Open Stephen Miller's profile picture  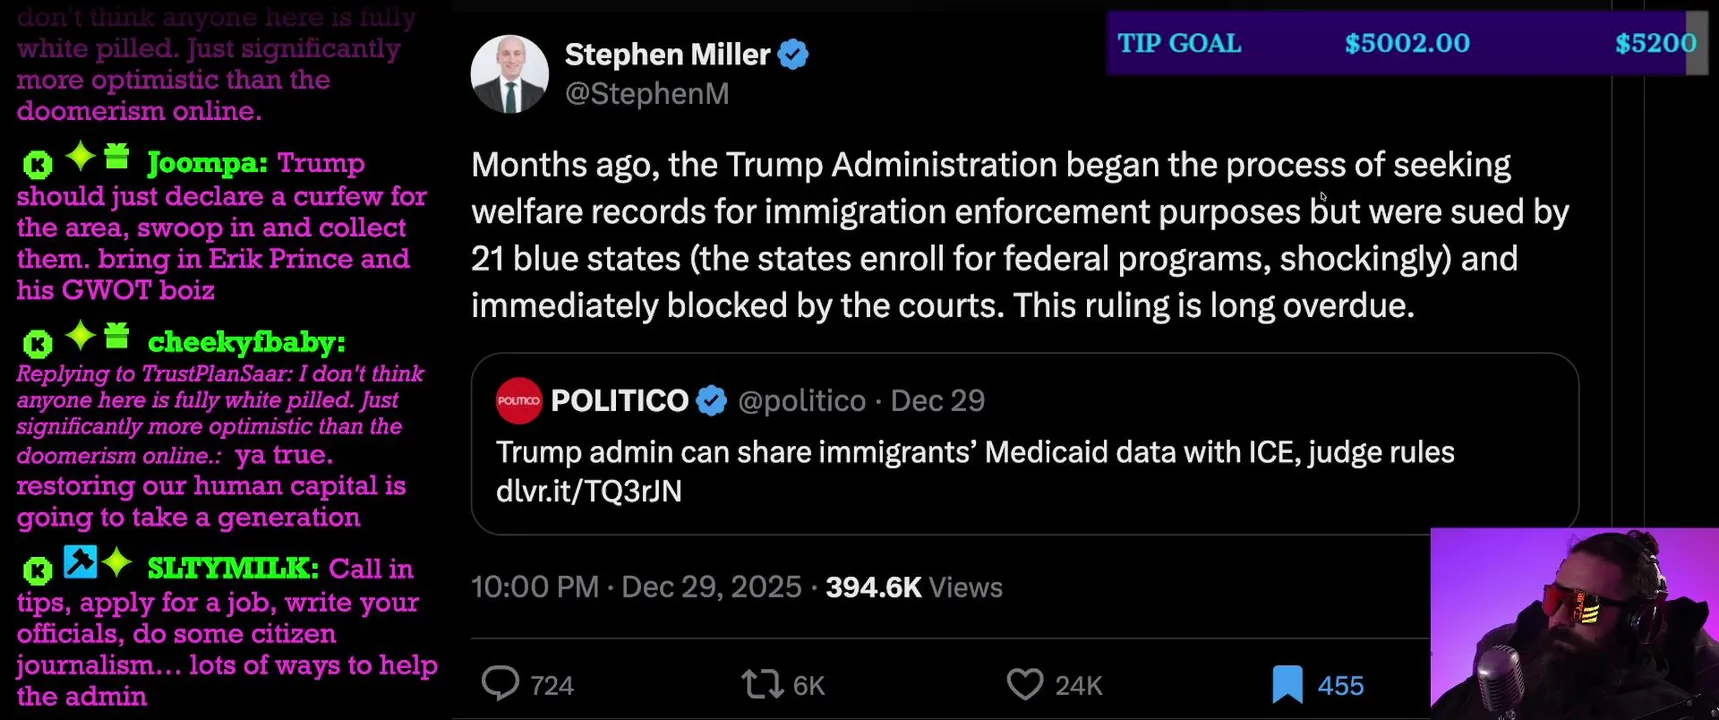pyautogui.click(x=510, y=74)
